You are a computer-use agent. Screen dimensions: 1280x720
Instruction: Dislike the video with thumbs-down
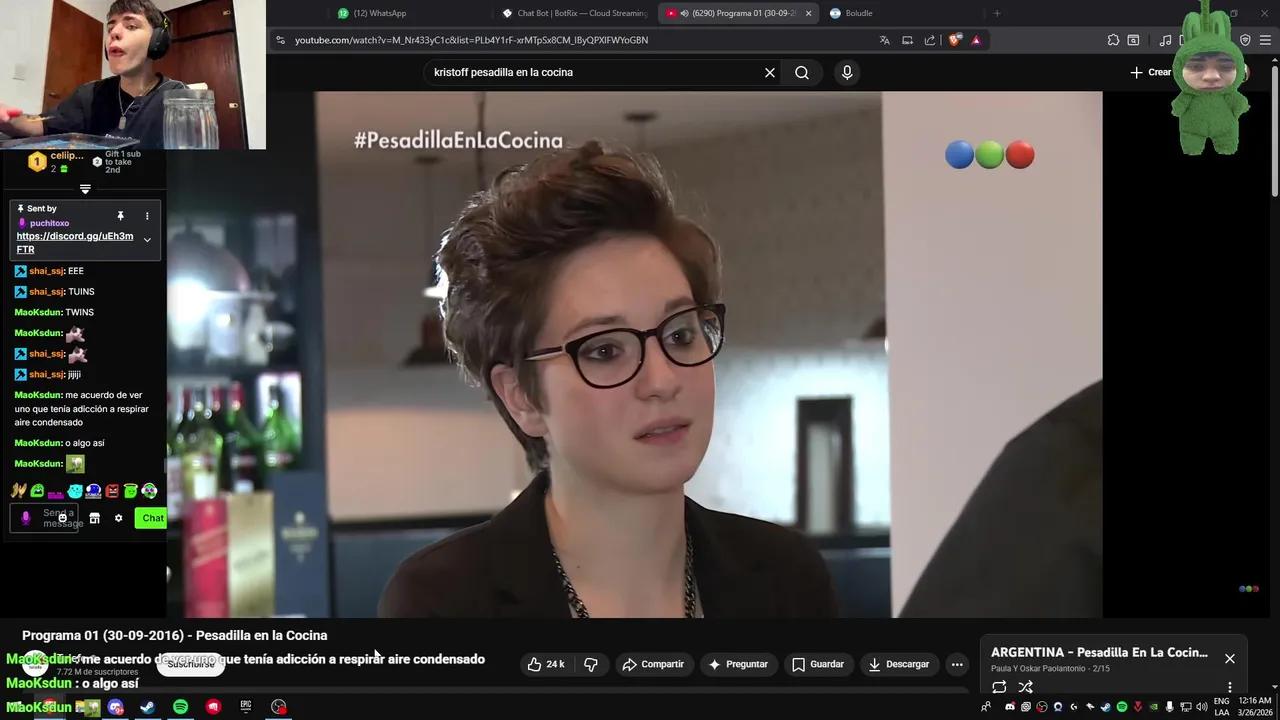tap(591, 664)
